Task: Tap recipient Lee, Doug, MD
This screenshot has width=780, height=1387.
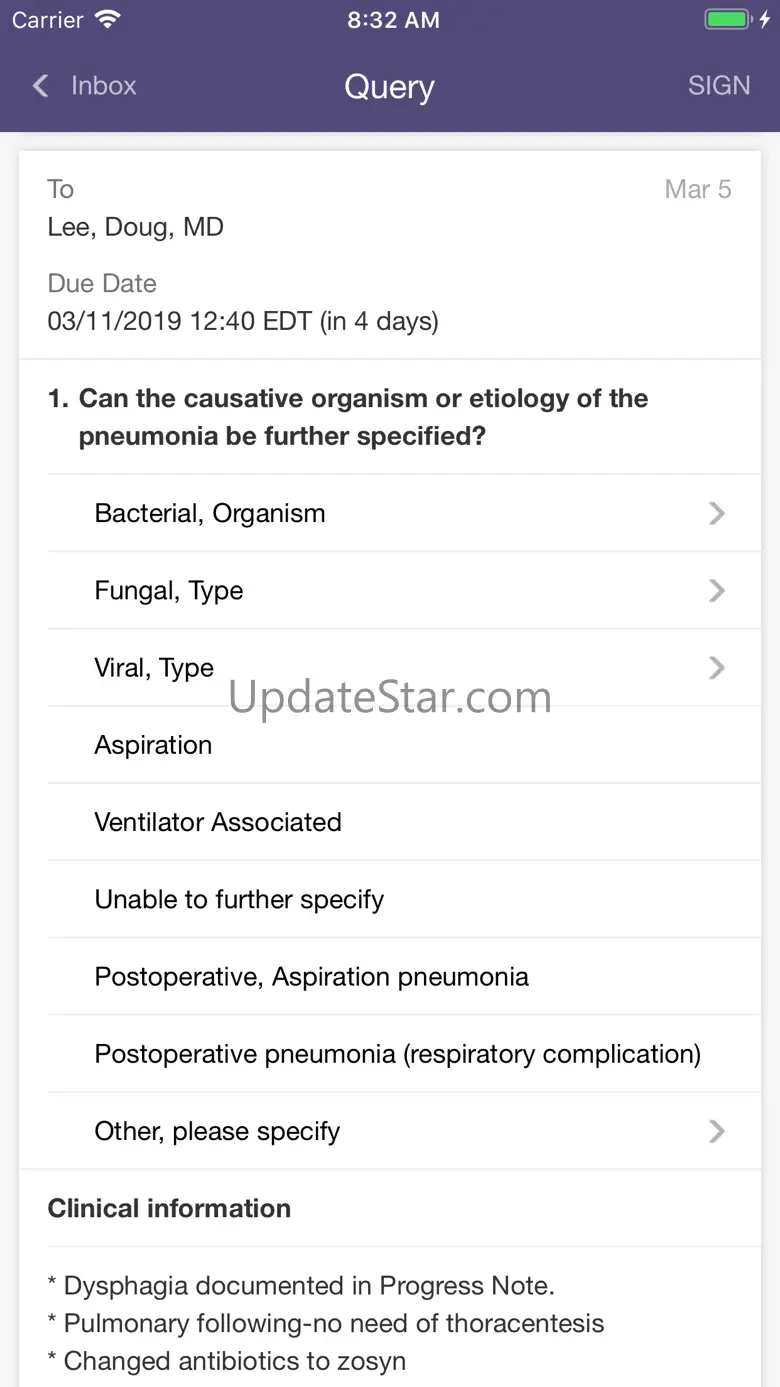Action: pyautogui.click(x=135, y=227)
